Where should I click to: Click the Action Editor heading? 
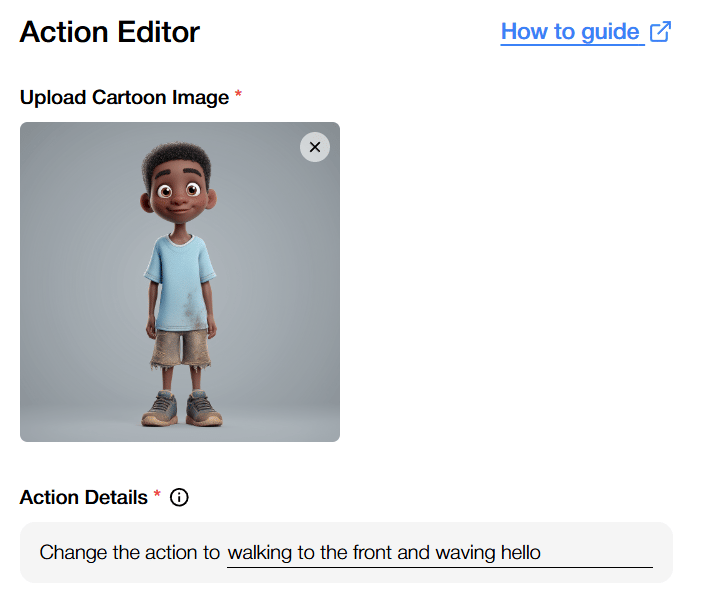click(110, 32)
